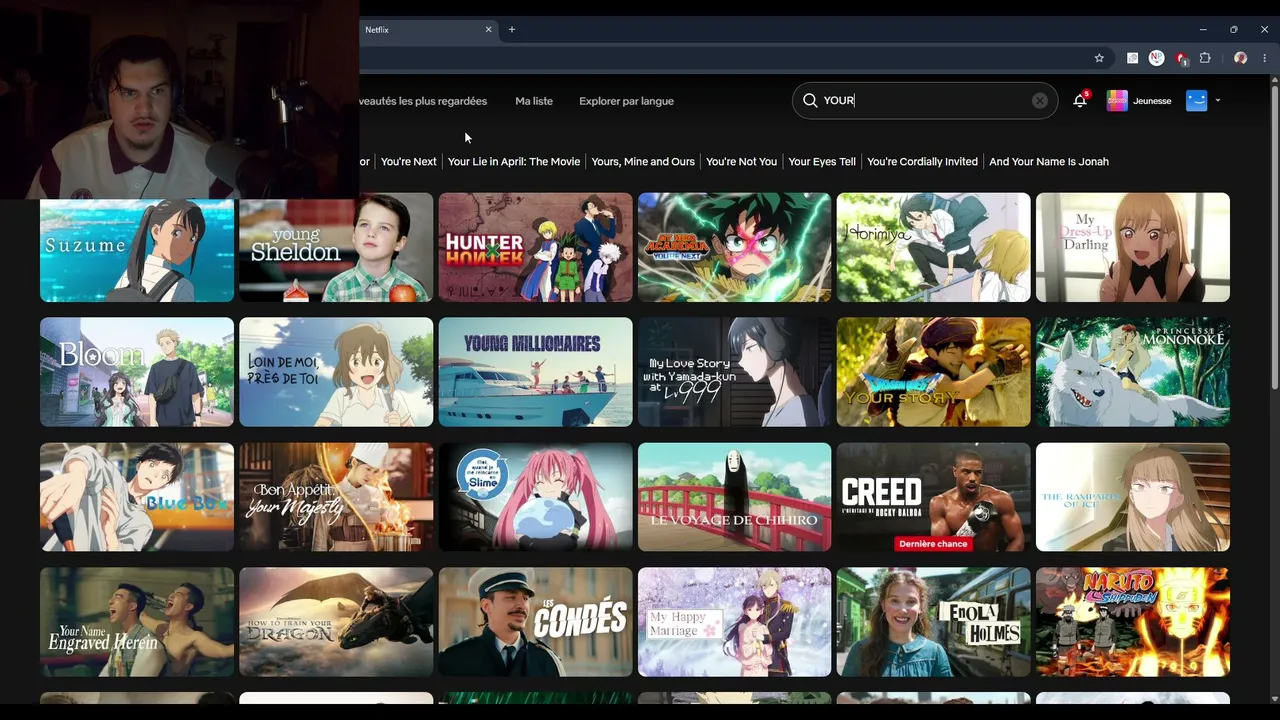Screen dimensions: 1280x720
Task: Open the My Dress-Up Darling thumbnail
Action: 1133,247
